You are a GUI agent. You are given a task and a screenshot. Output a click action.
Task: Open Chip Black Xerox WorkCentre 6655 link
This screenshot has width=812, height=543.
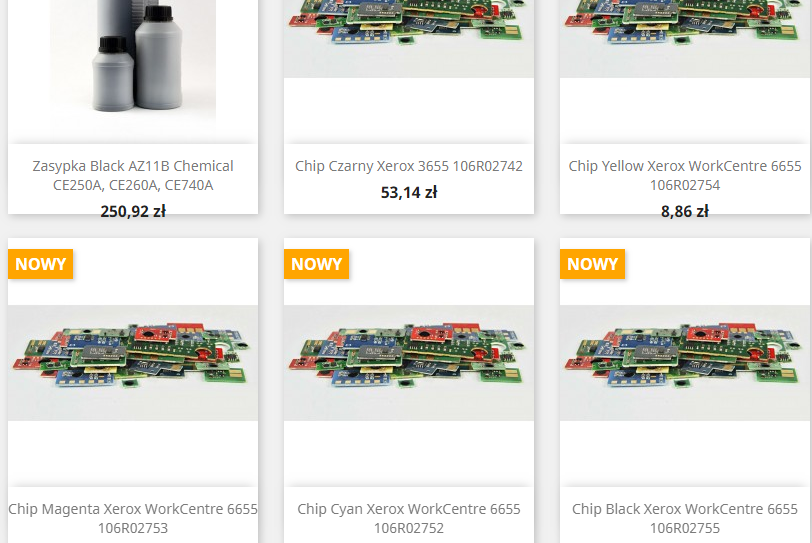point(685,518)
